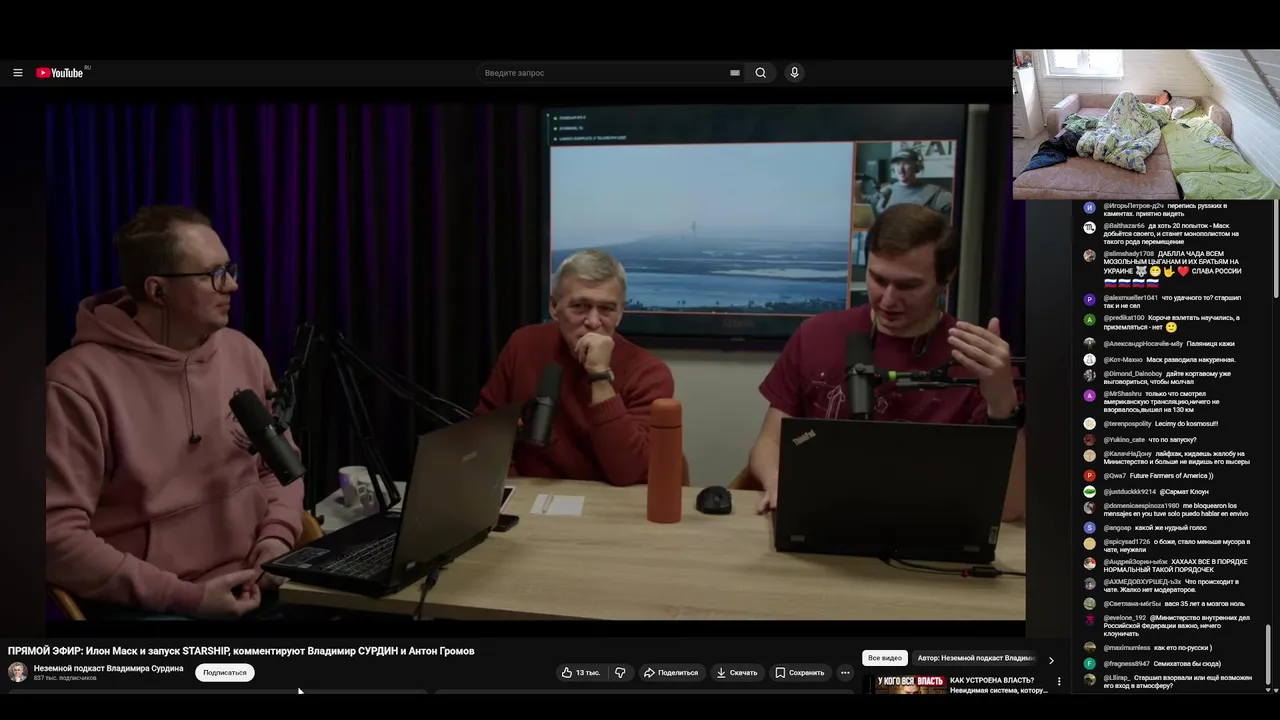
Task: Open @alexmueller1041 chat avatar
Action: pos(1089,300)
